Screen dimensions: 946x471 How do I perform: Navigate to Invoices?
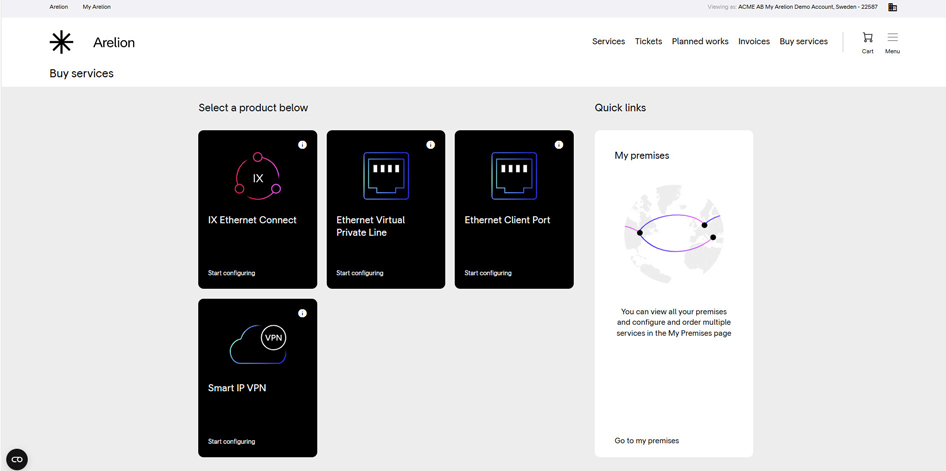(x=754, y=42)
